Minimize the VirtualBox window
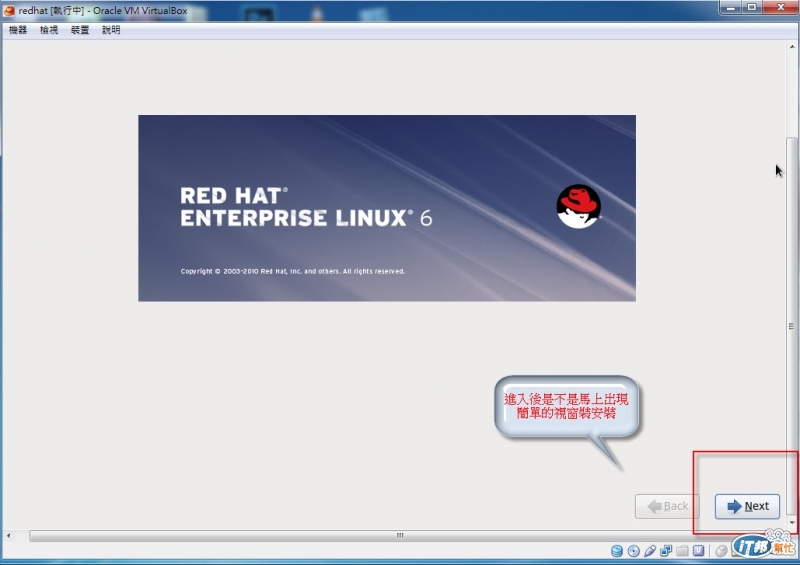800x565 pixels. [732, 8]
